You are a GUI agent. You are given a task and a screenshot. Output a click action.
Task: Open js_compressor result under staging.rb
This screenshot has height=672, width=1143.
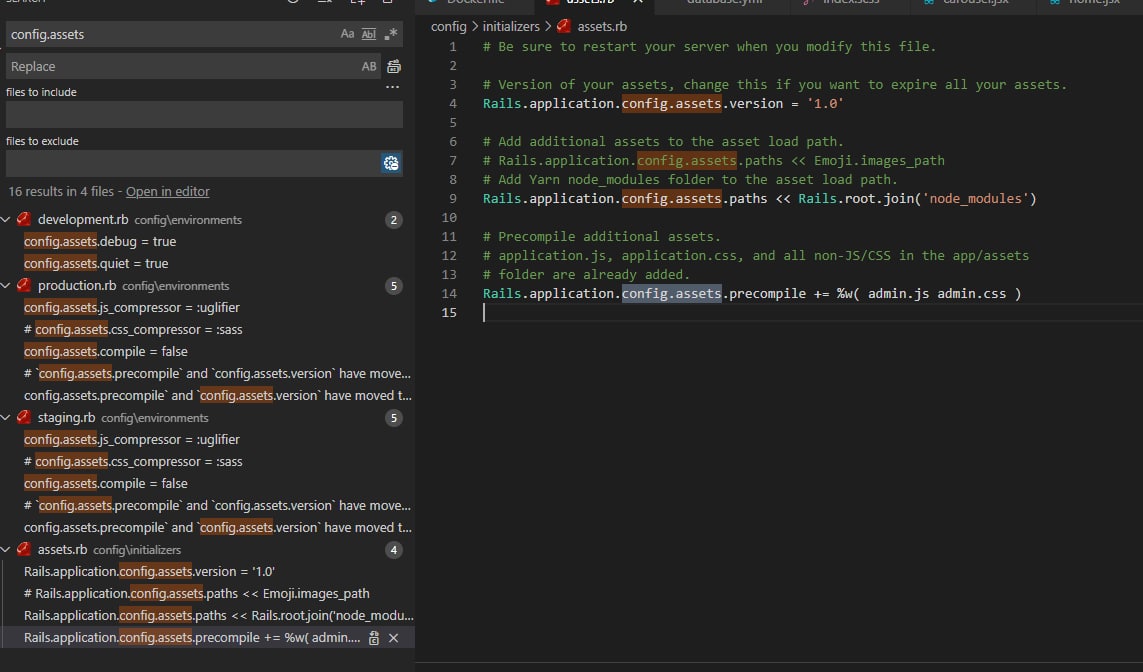[132, 439]
